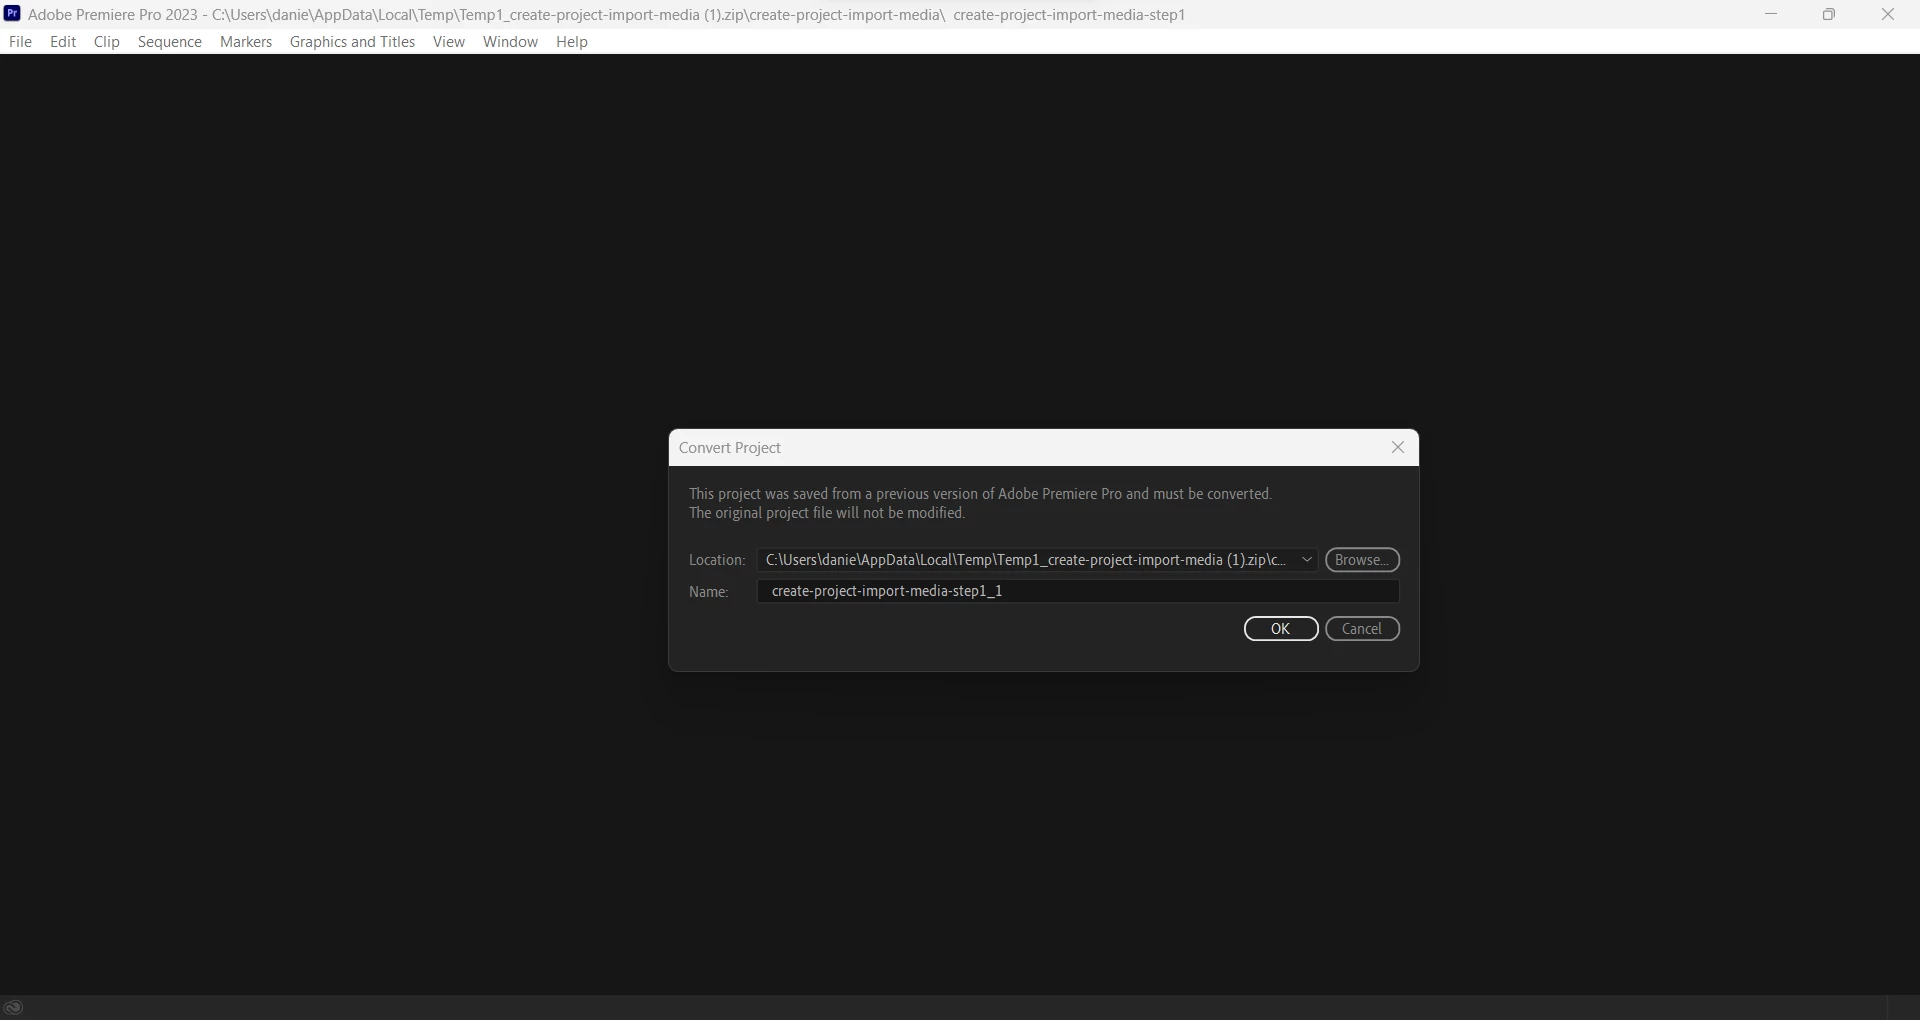
Task: Click the Convert Project dialog title
Action: coord(730,448)
